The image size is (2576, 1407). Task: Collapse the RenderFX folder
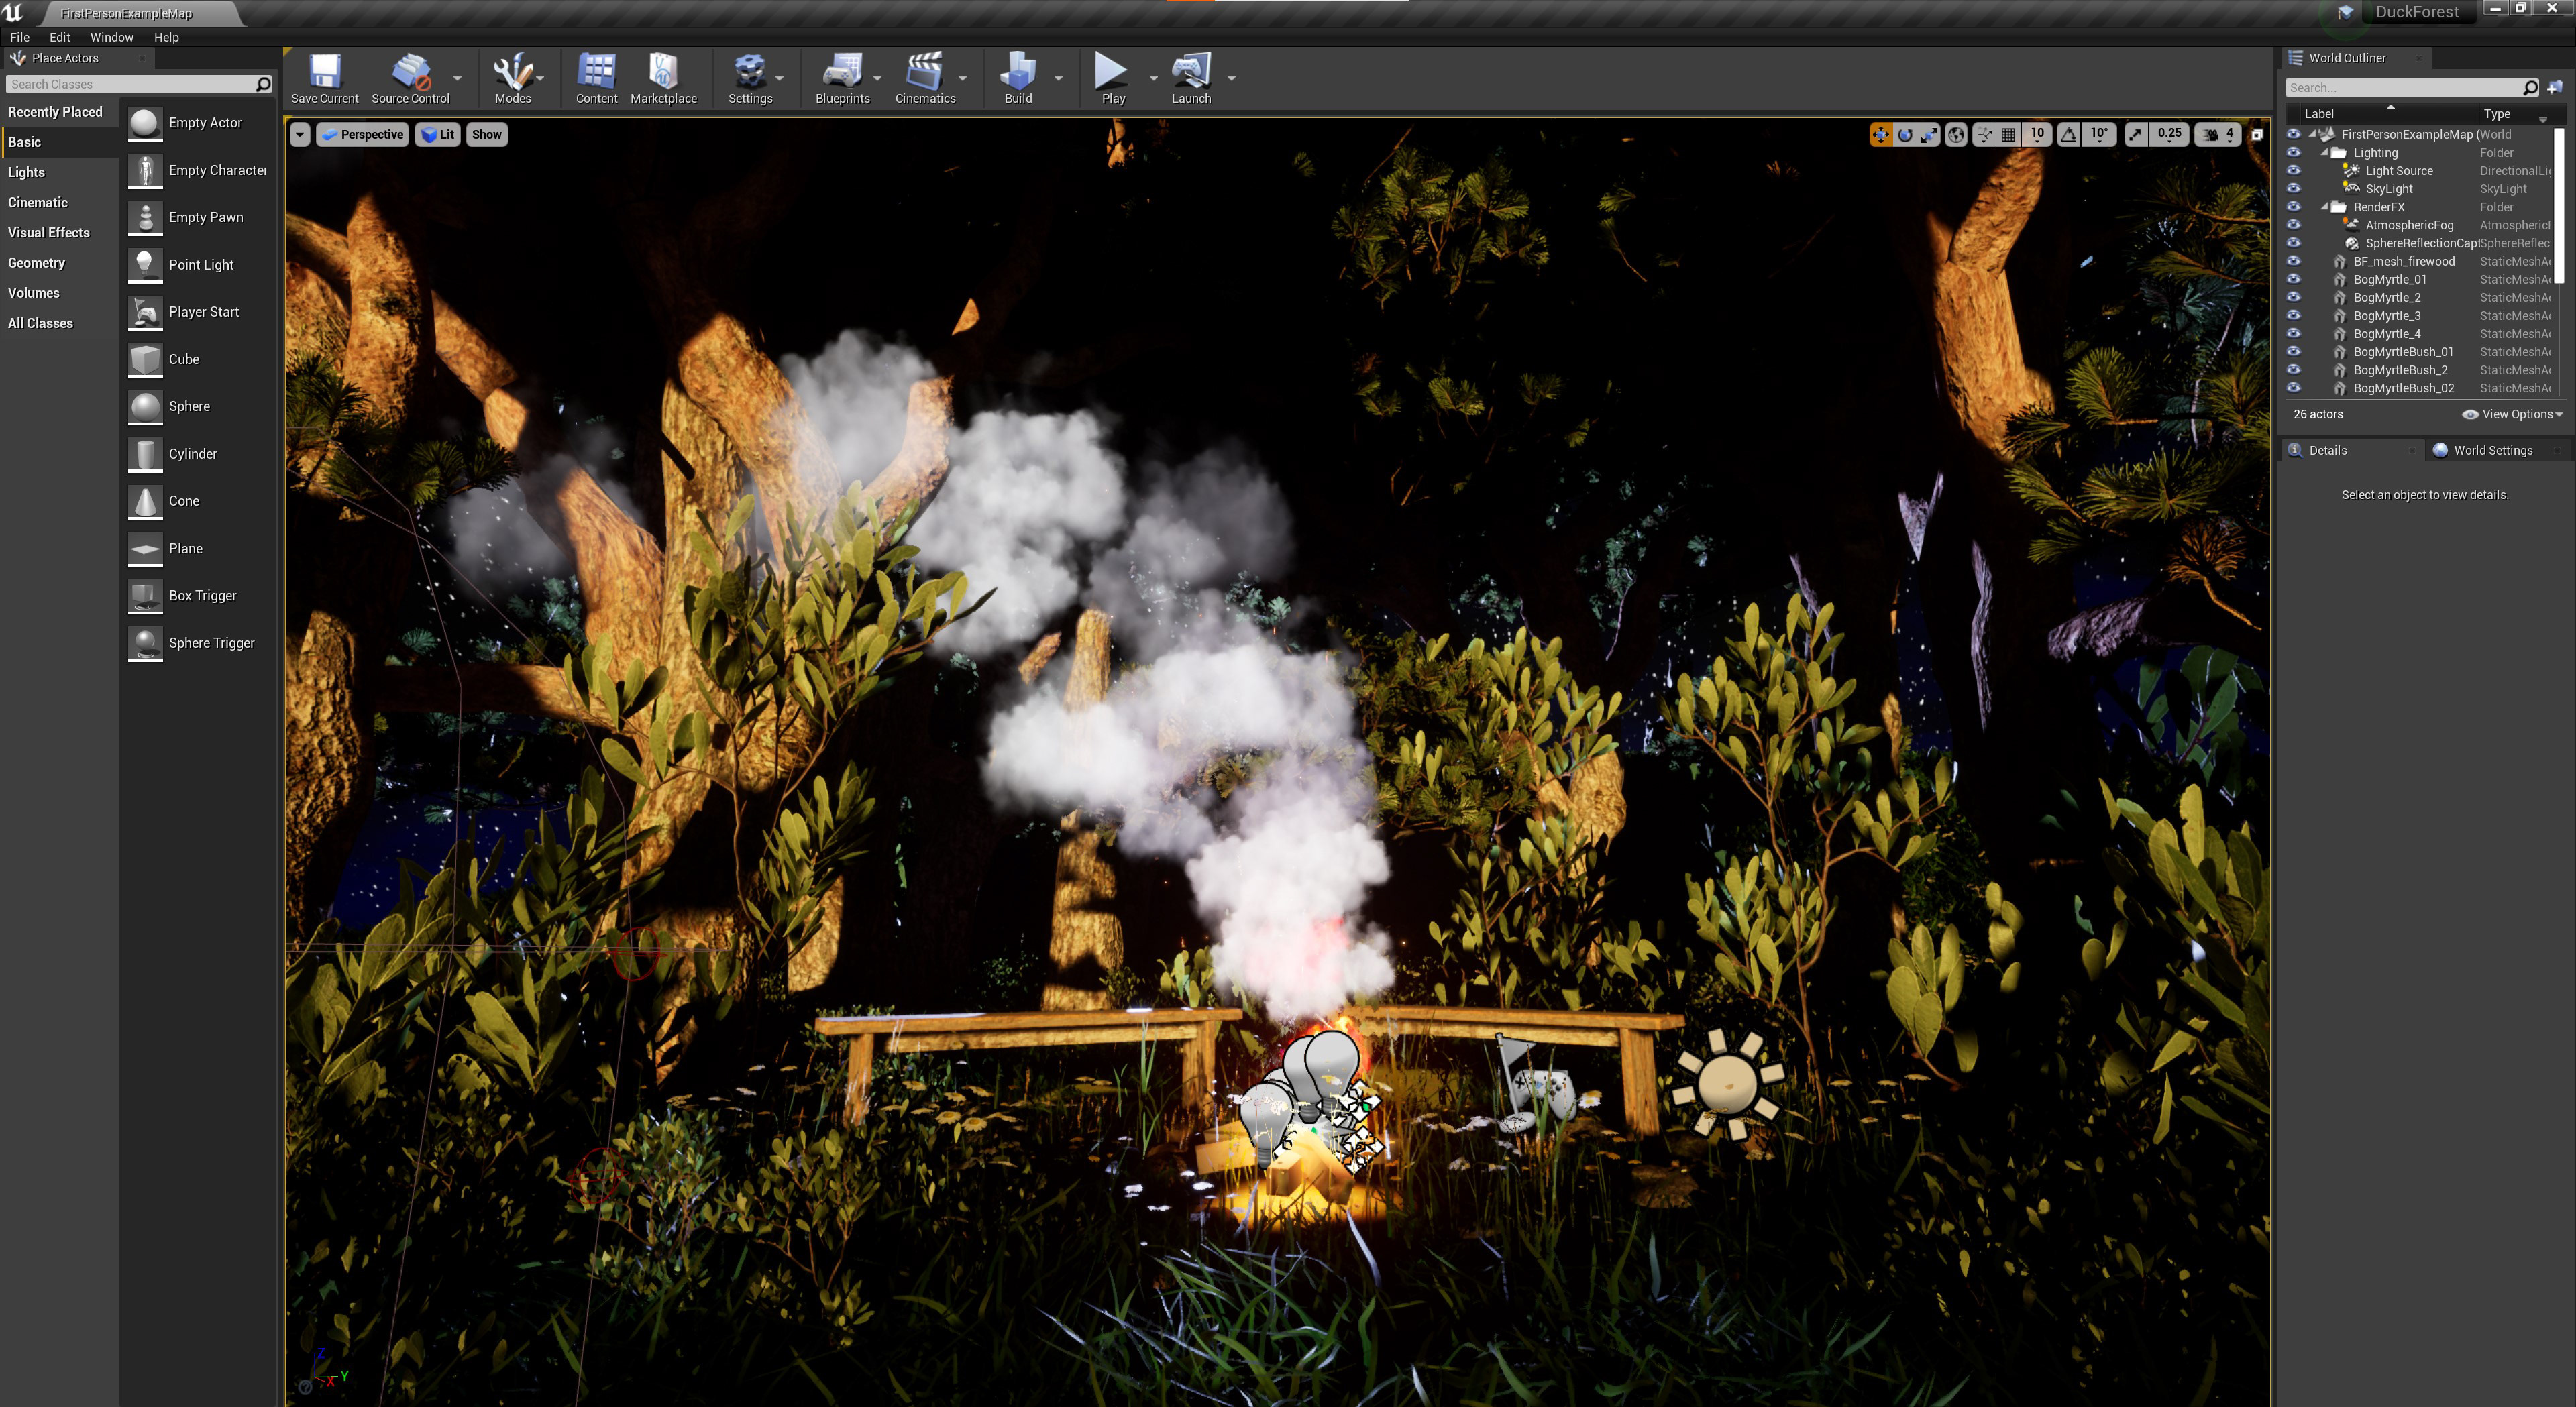(2325, 207)
